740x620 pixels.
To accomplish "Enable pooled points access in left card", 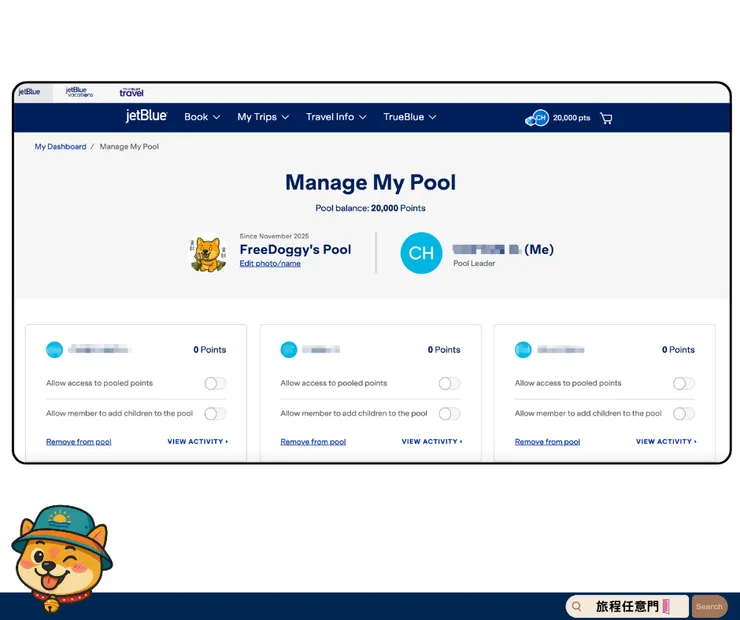I will pos(215,383).
